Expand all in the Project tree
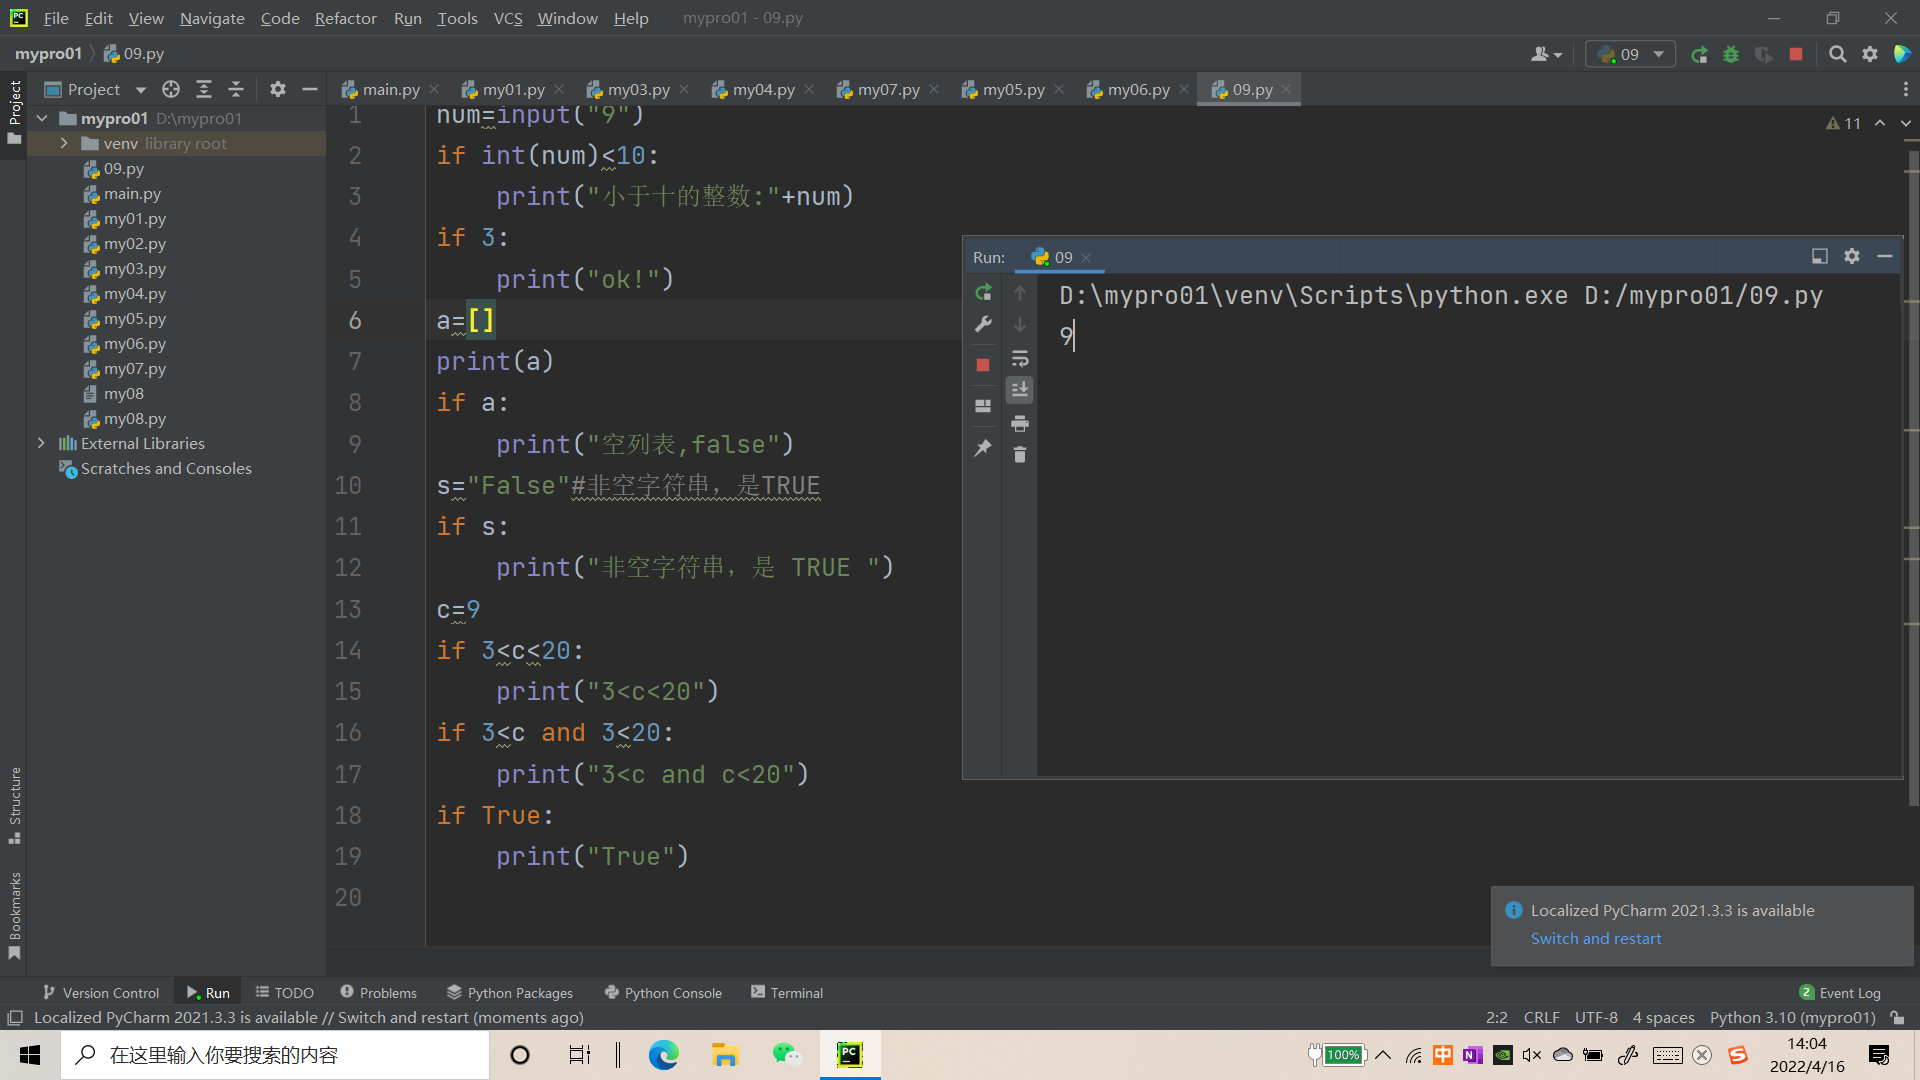Viewport: 1920px width, 1080px height. point(204,89)
